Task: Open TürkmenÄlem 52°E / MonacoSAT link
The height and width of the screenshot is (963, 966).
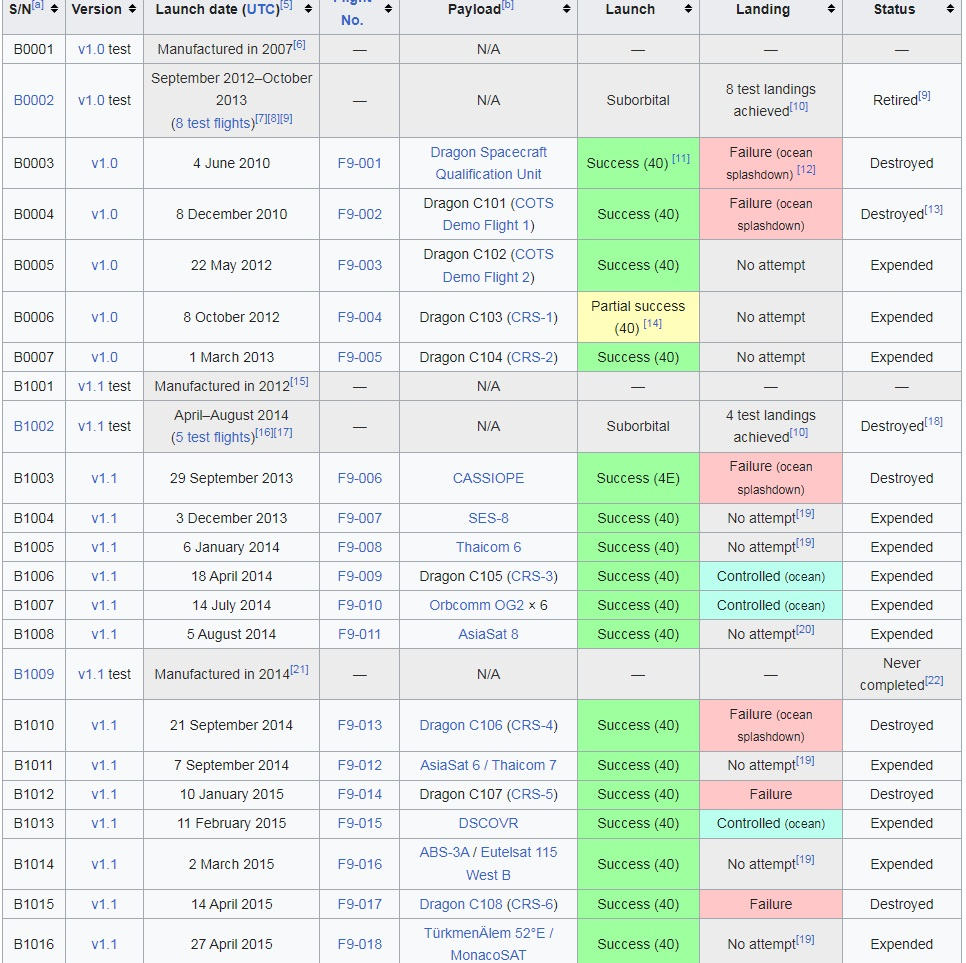Action: tap(489, 944)
